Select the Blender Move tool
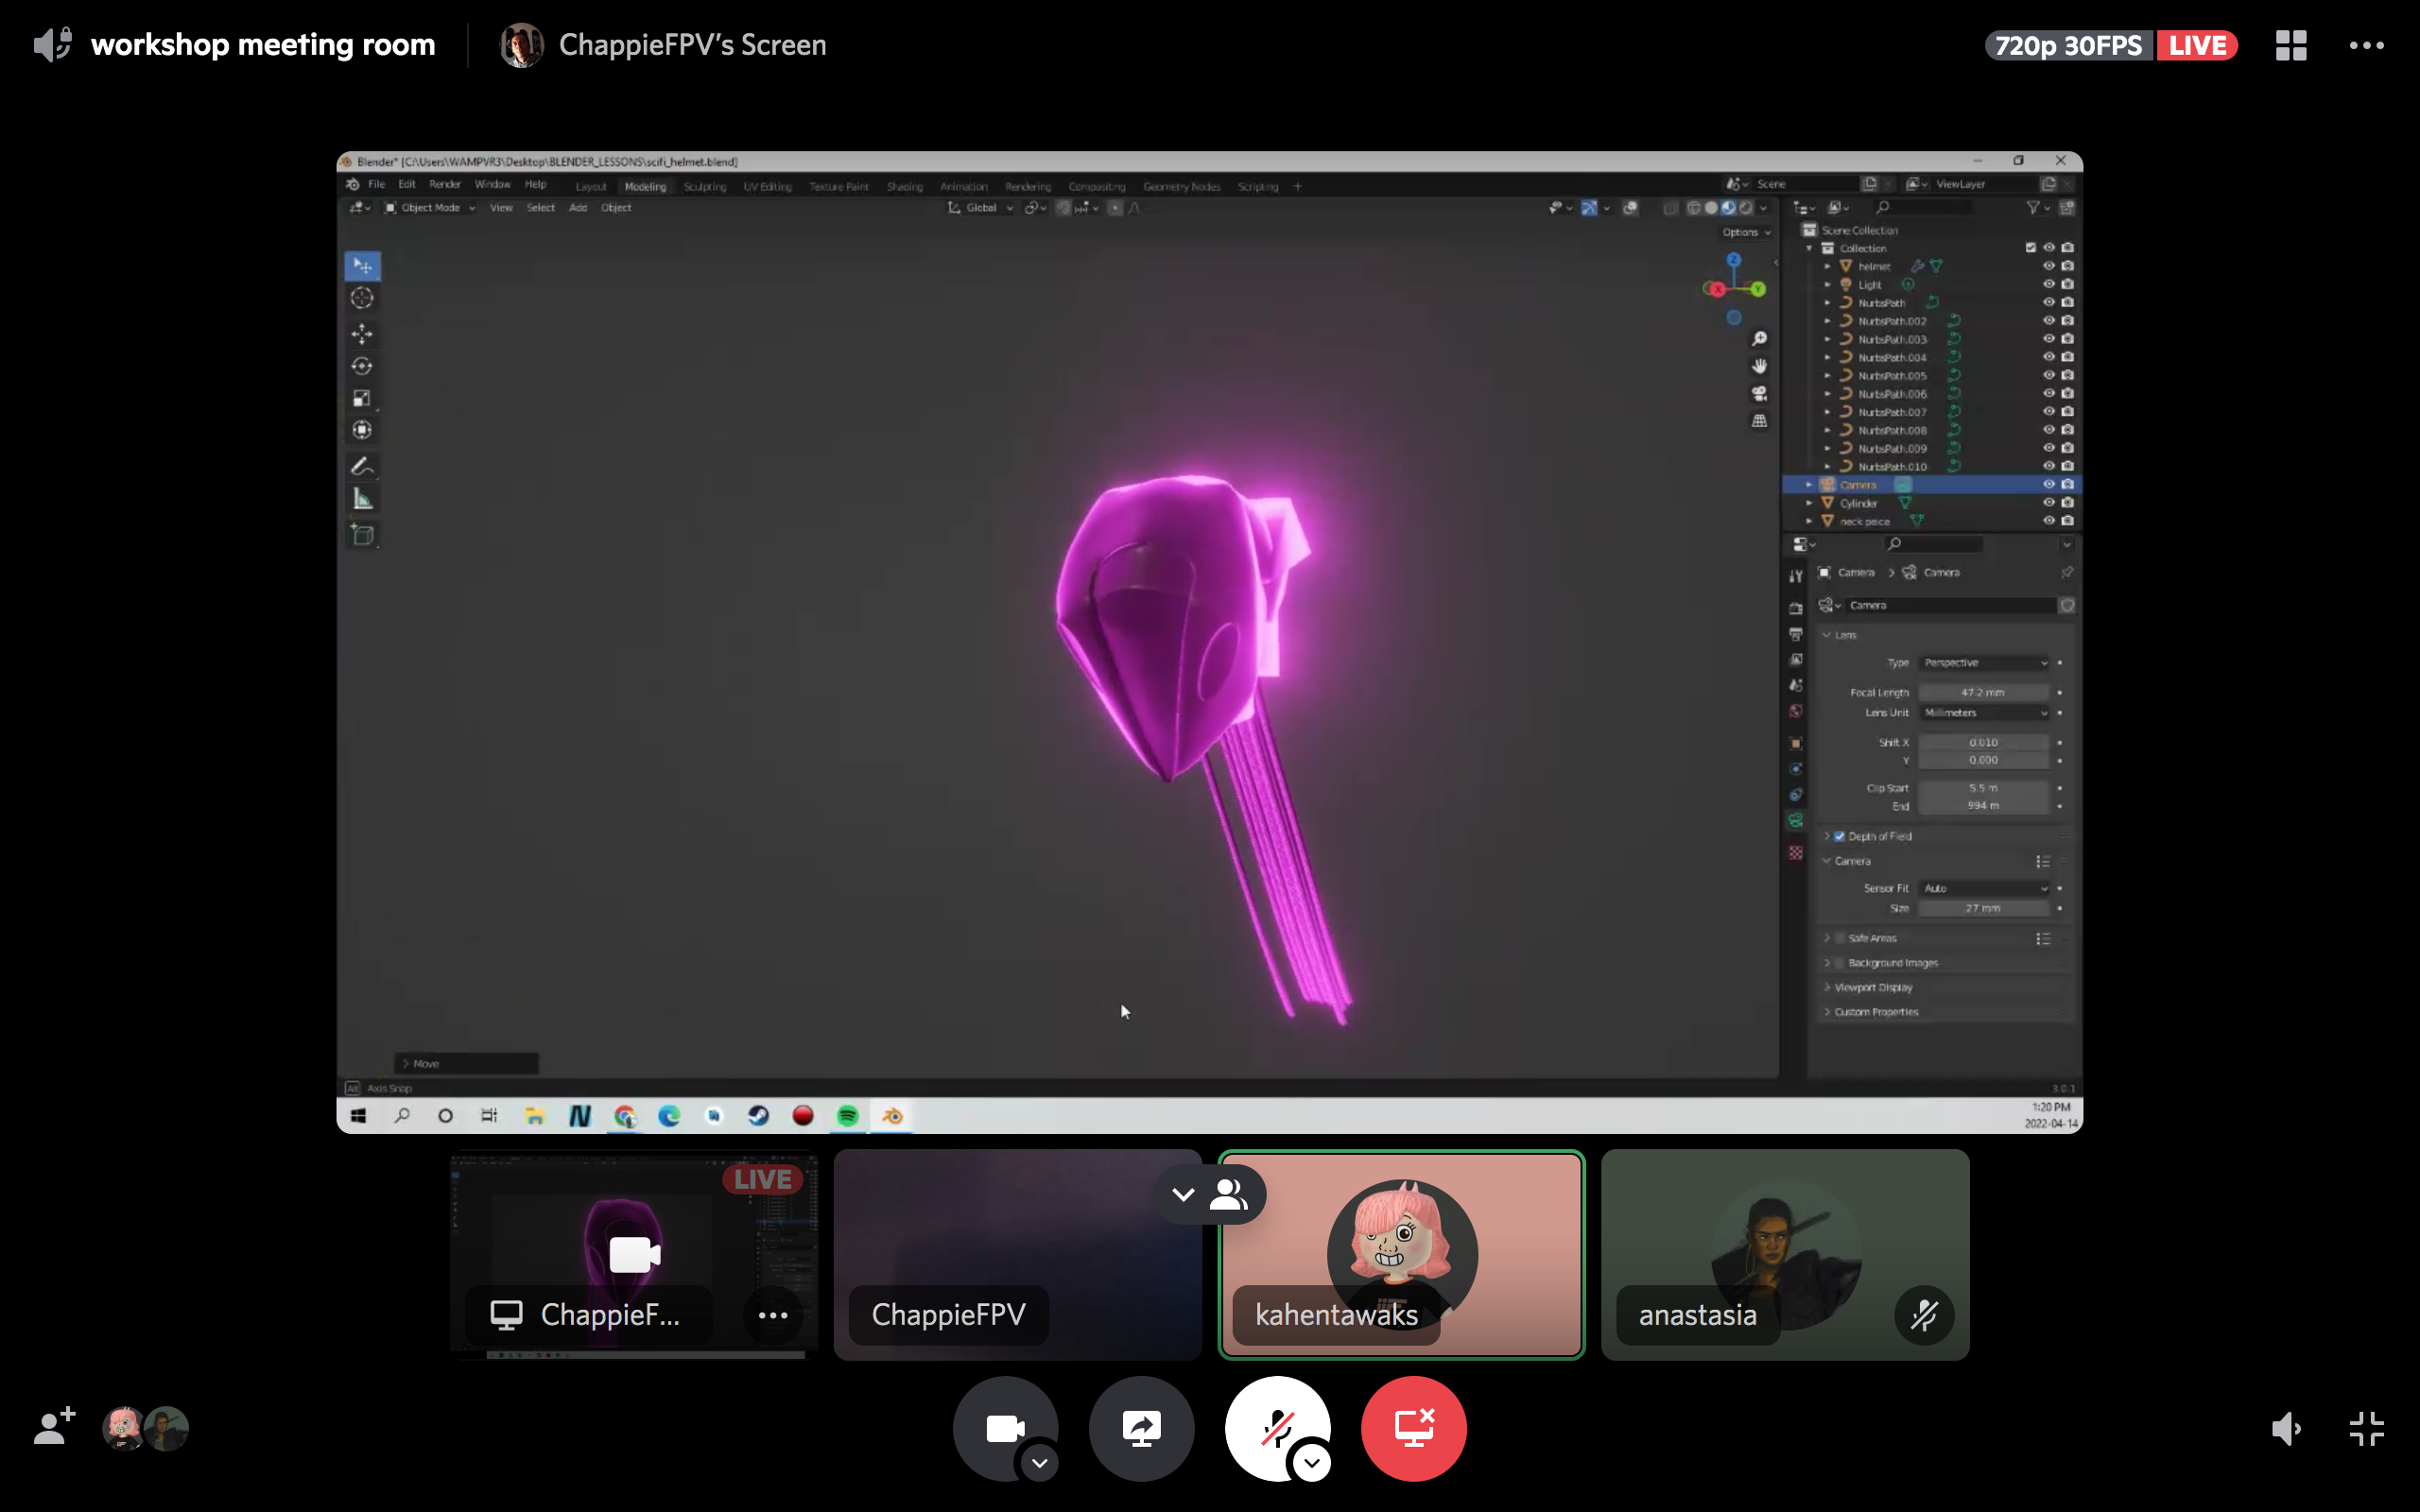 (x=362, y=333)
